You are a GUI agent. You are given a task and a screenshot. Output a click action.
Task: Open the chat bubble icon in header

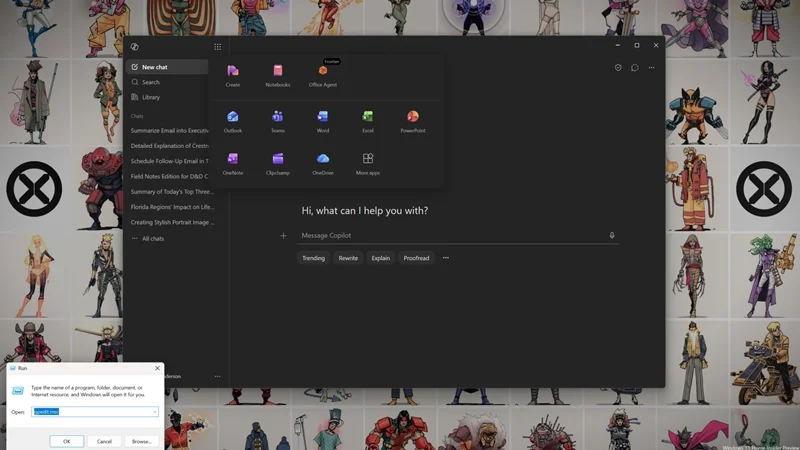click(635, 67)
